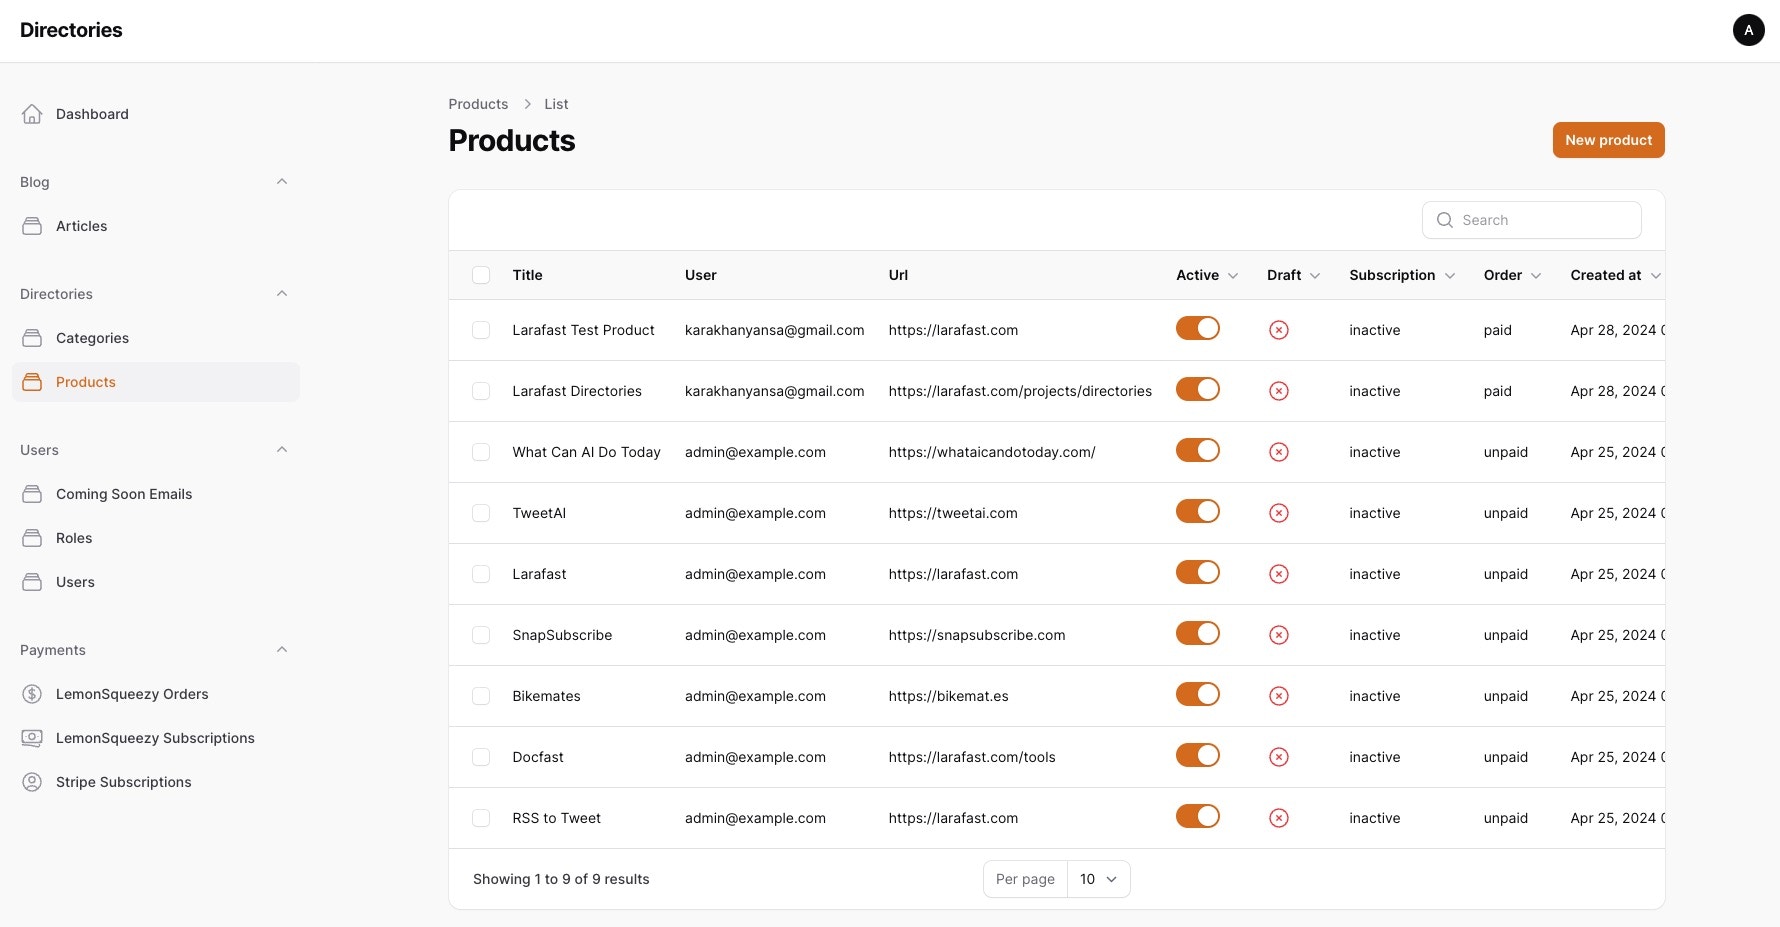Select the checkbox for Bikemates row
1780x927 pixels.
pos(481,696)
